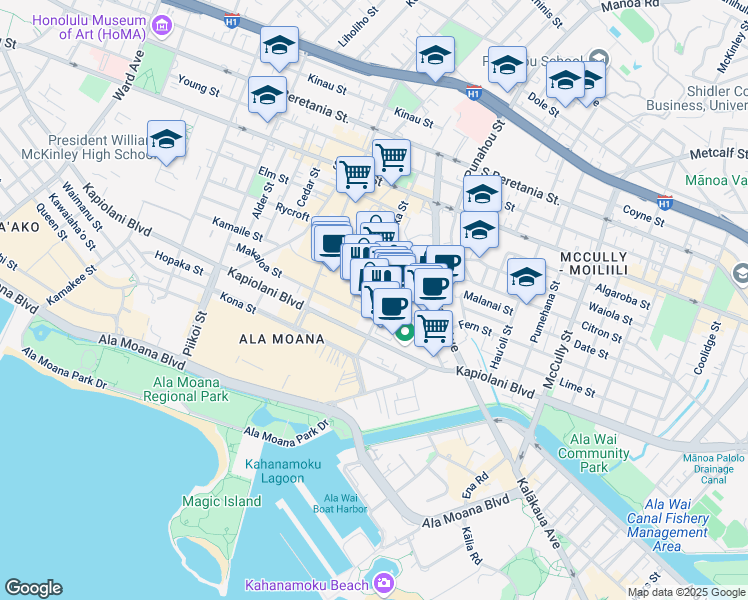Click the Kalākaua Ave street label
The height and width of the screenshot is (600, 748).
tap(539, 513)
